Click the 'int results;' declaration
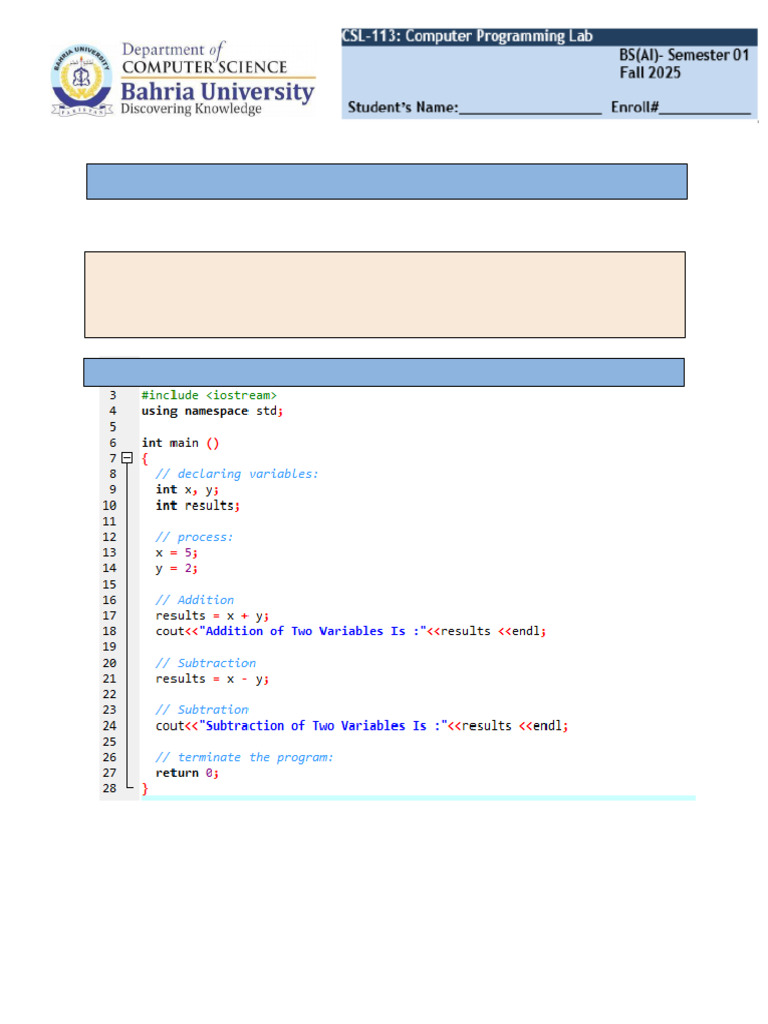768x1024 pixels. (198, 505)
